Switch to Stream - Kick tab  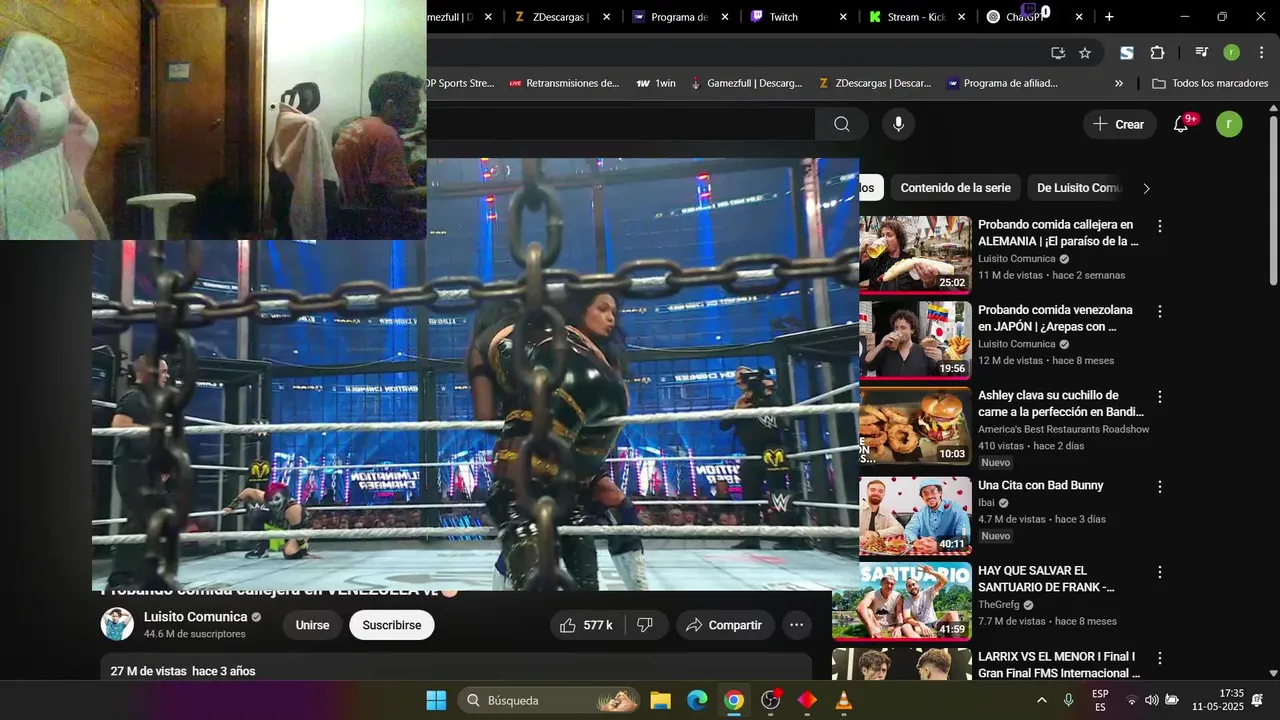pyautogui.click(x=917, y=16)
